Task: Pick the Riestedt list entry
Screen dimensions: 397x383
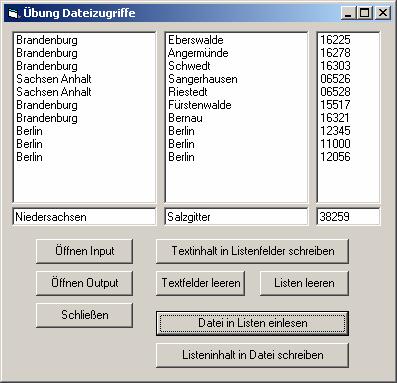Action: (x=236, y=92)
